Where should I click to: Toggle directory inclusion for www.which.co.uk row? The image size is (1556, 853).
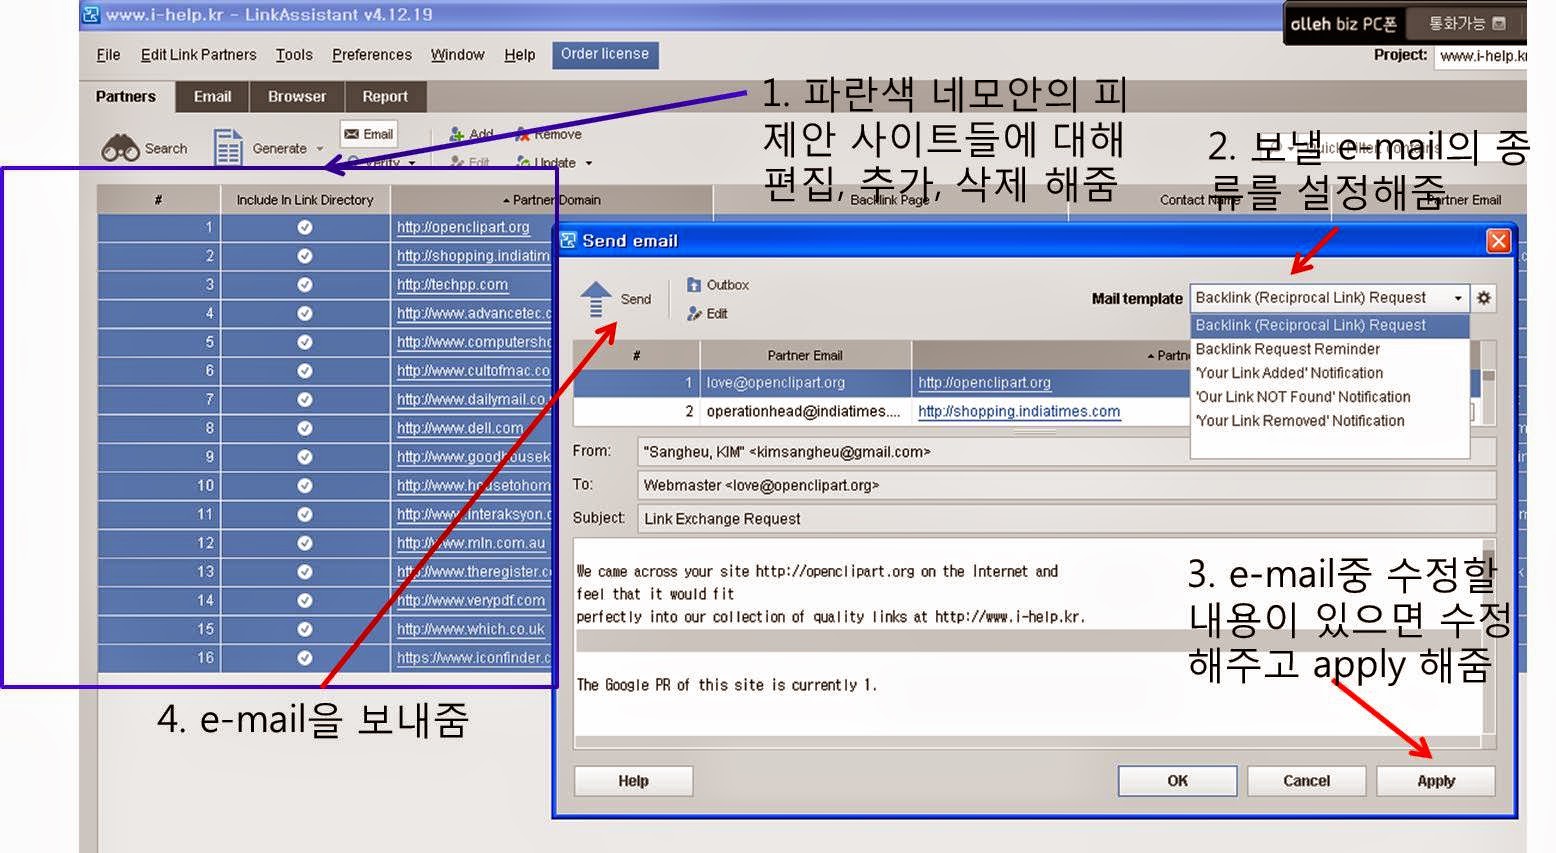click(305, 629)
